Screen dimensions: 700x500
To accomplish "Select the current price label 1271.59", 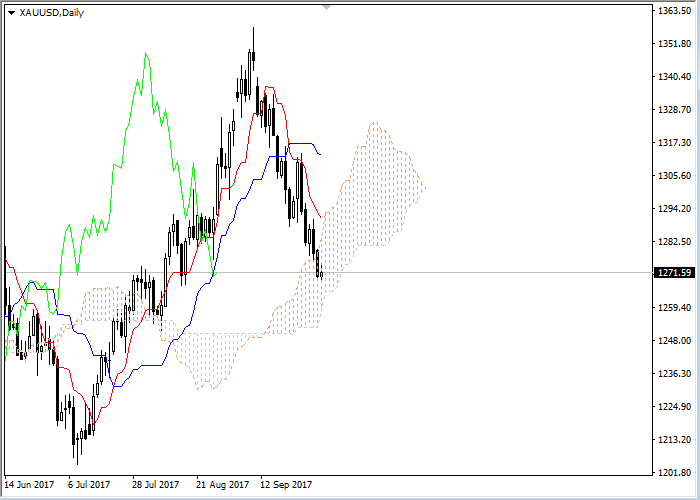I will [675, 272].
